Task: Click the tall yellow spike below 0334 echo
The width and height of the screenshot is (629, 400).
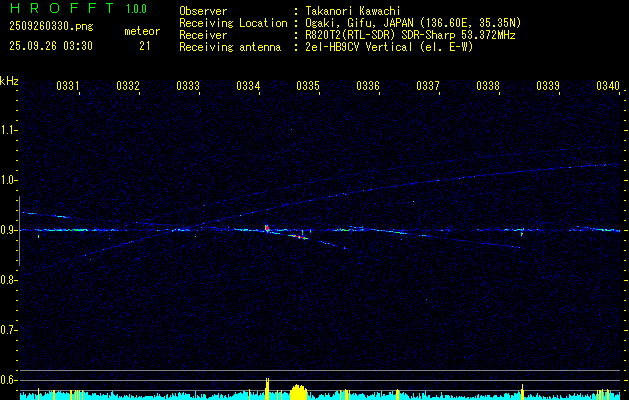Action: click(x=267, y=389)
